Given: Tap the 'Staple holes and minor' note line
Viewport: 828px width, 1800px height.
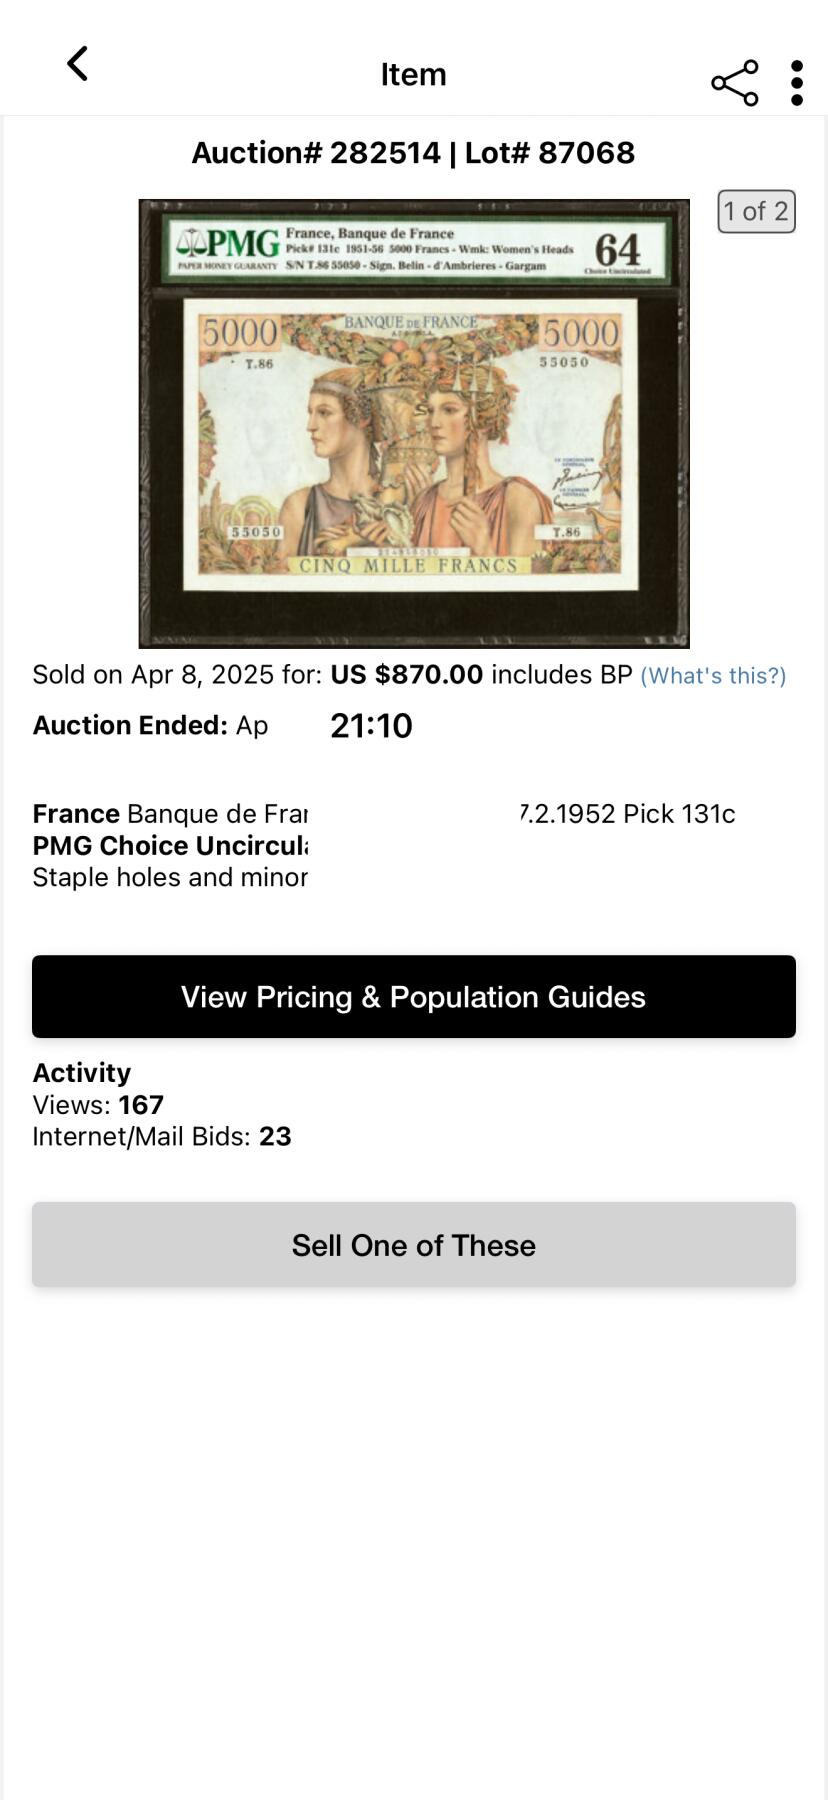Looking at the screenshot, I should (x=170, y=878).
